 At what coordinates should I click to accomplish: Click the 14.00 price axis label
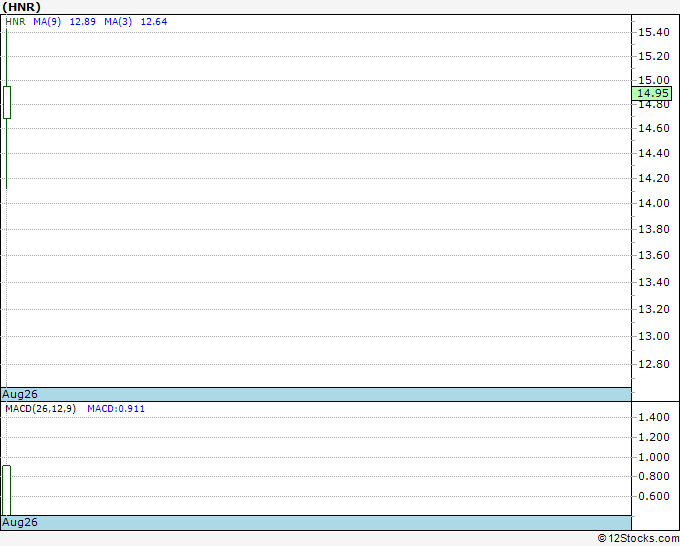pyautogui.click(x=654, y=203)
